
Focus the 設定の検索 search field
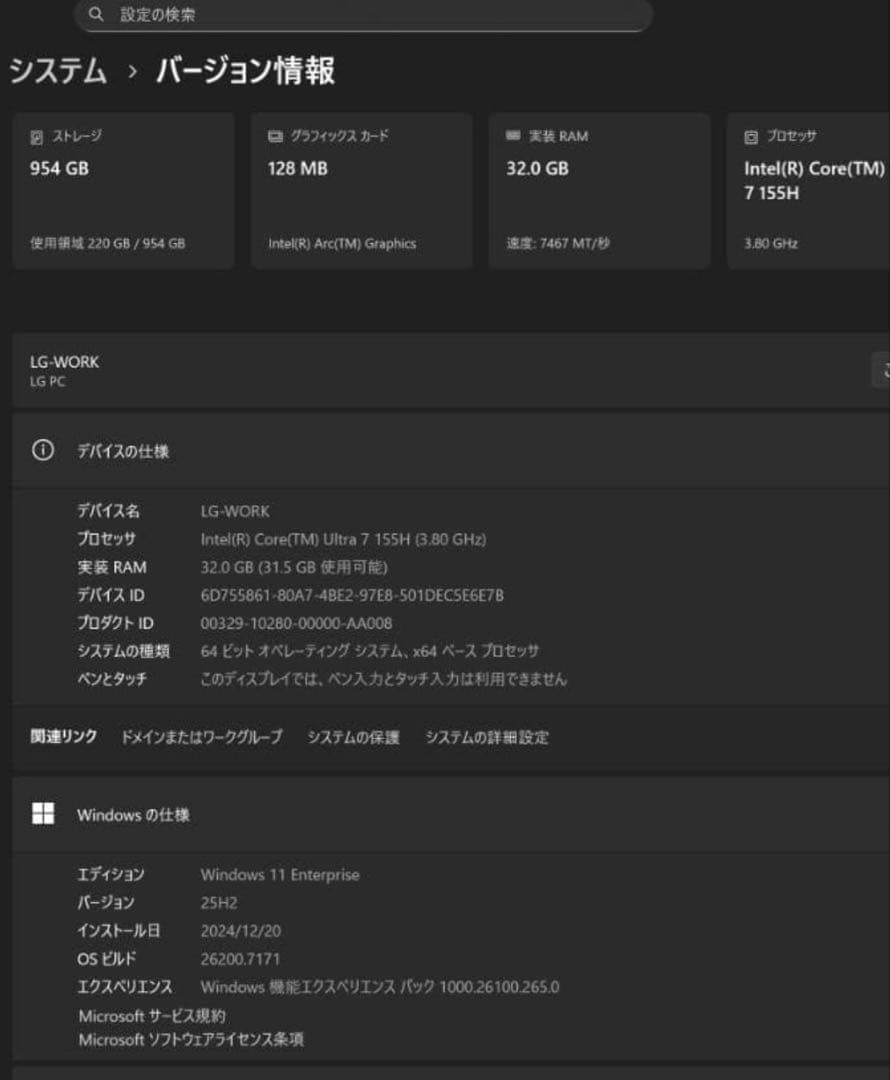(364, 14)
